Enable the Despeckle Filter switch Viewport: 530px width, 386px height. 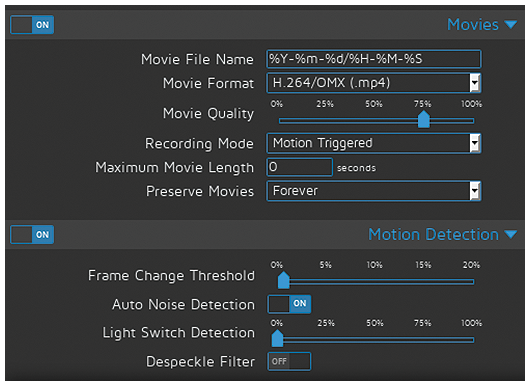(289, 361)
